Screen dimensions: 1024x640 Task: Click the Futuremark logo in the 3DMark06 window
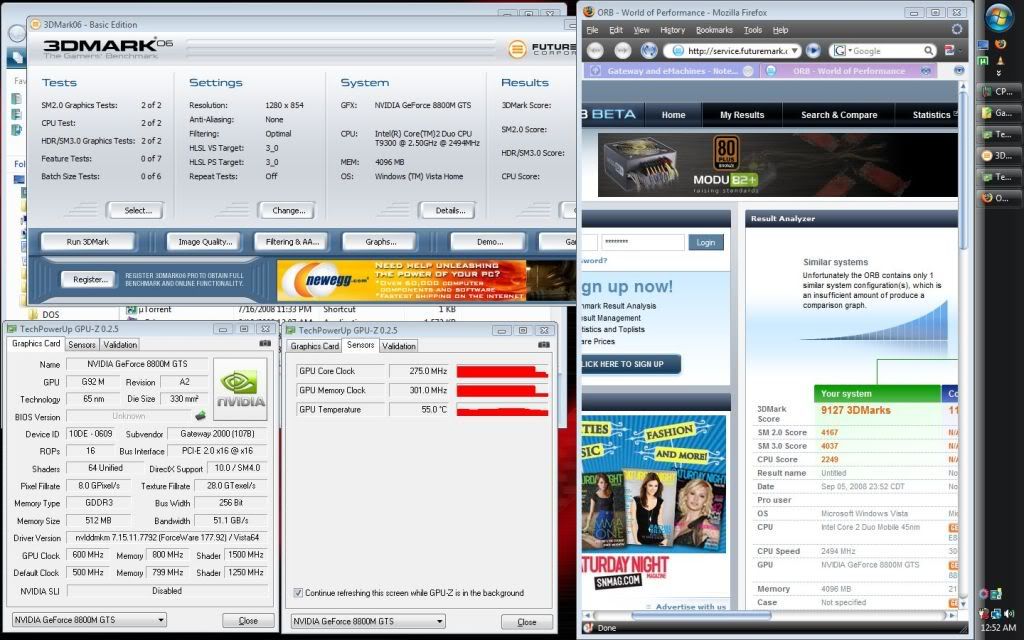(542, 49)
